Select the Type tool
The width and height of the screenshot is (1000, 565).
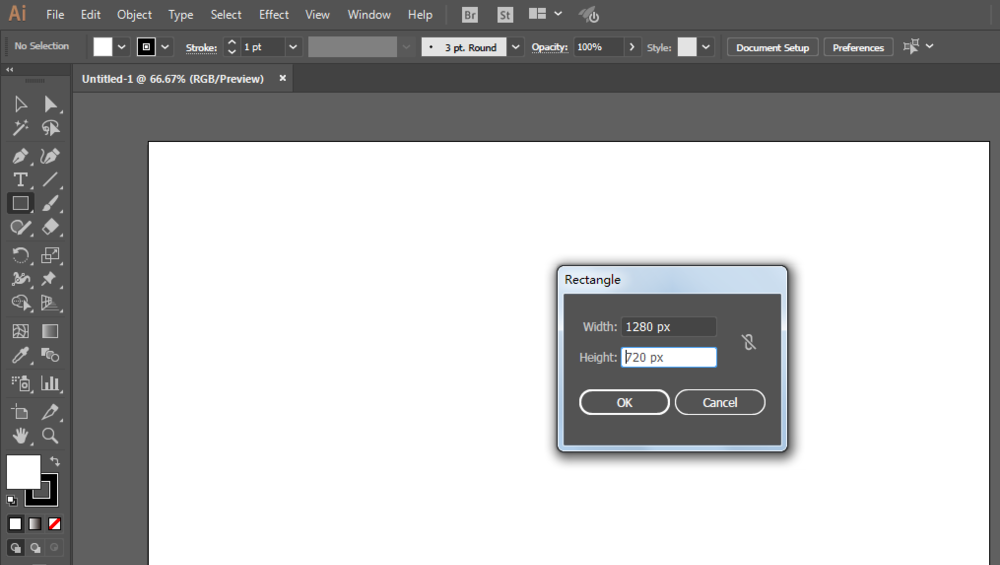click(20, 180)
